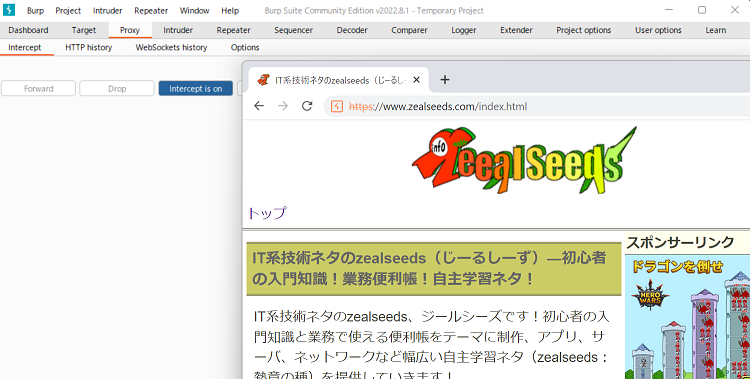Open the Logger tab

point(463,30)
